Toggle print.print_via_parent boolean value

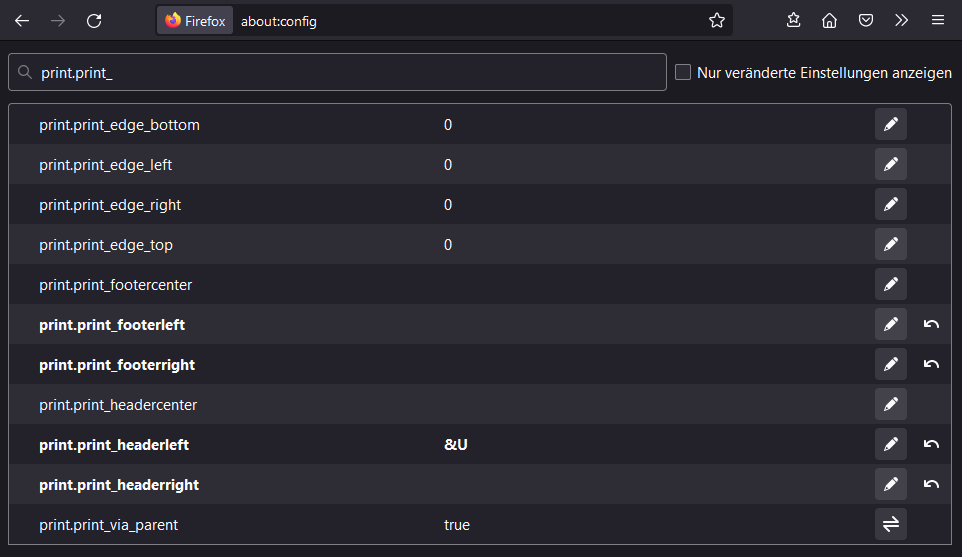click(x=890, y=525)
